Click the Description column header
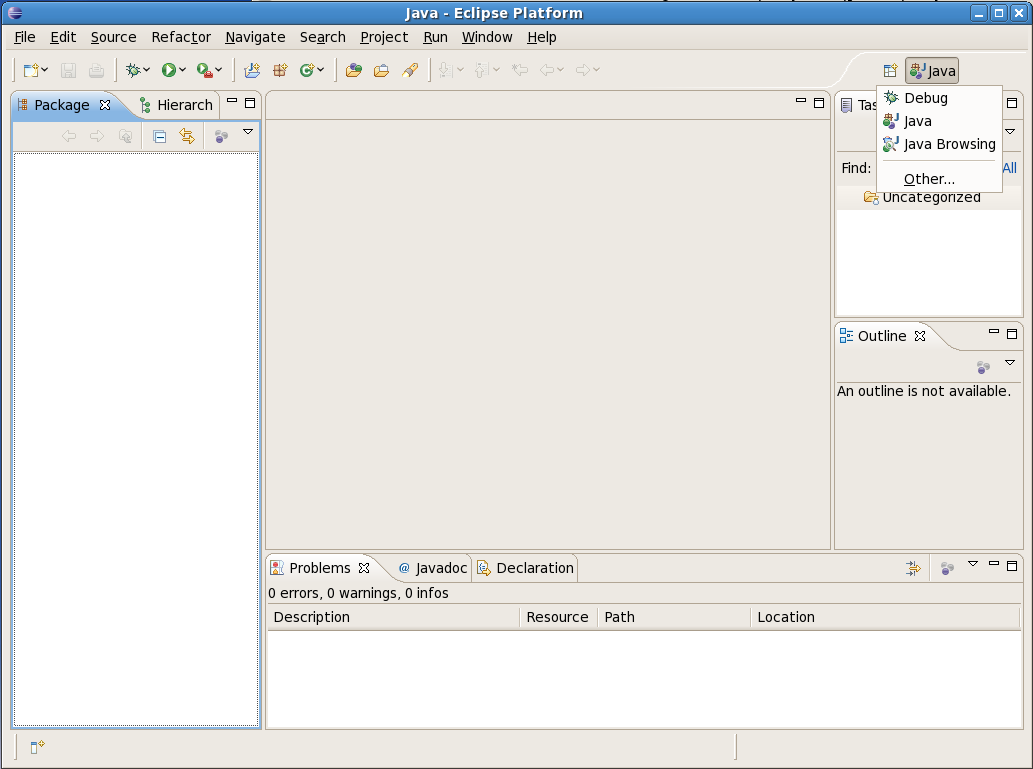This screenshot has height=769, width=1033. click(312, 617)
